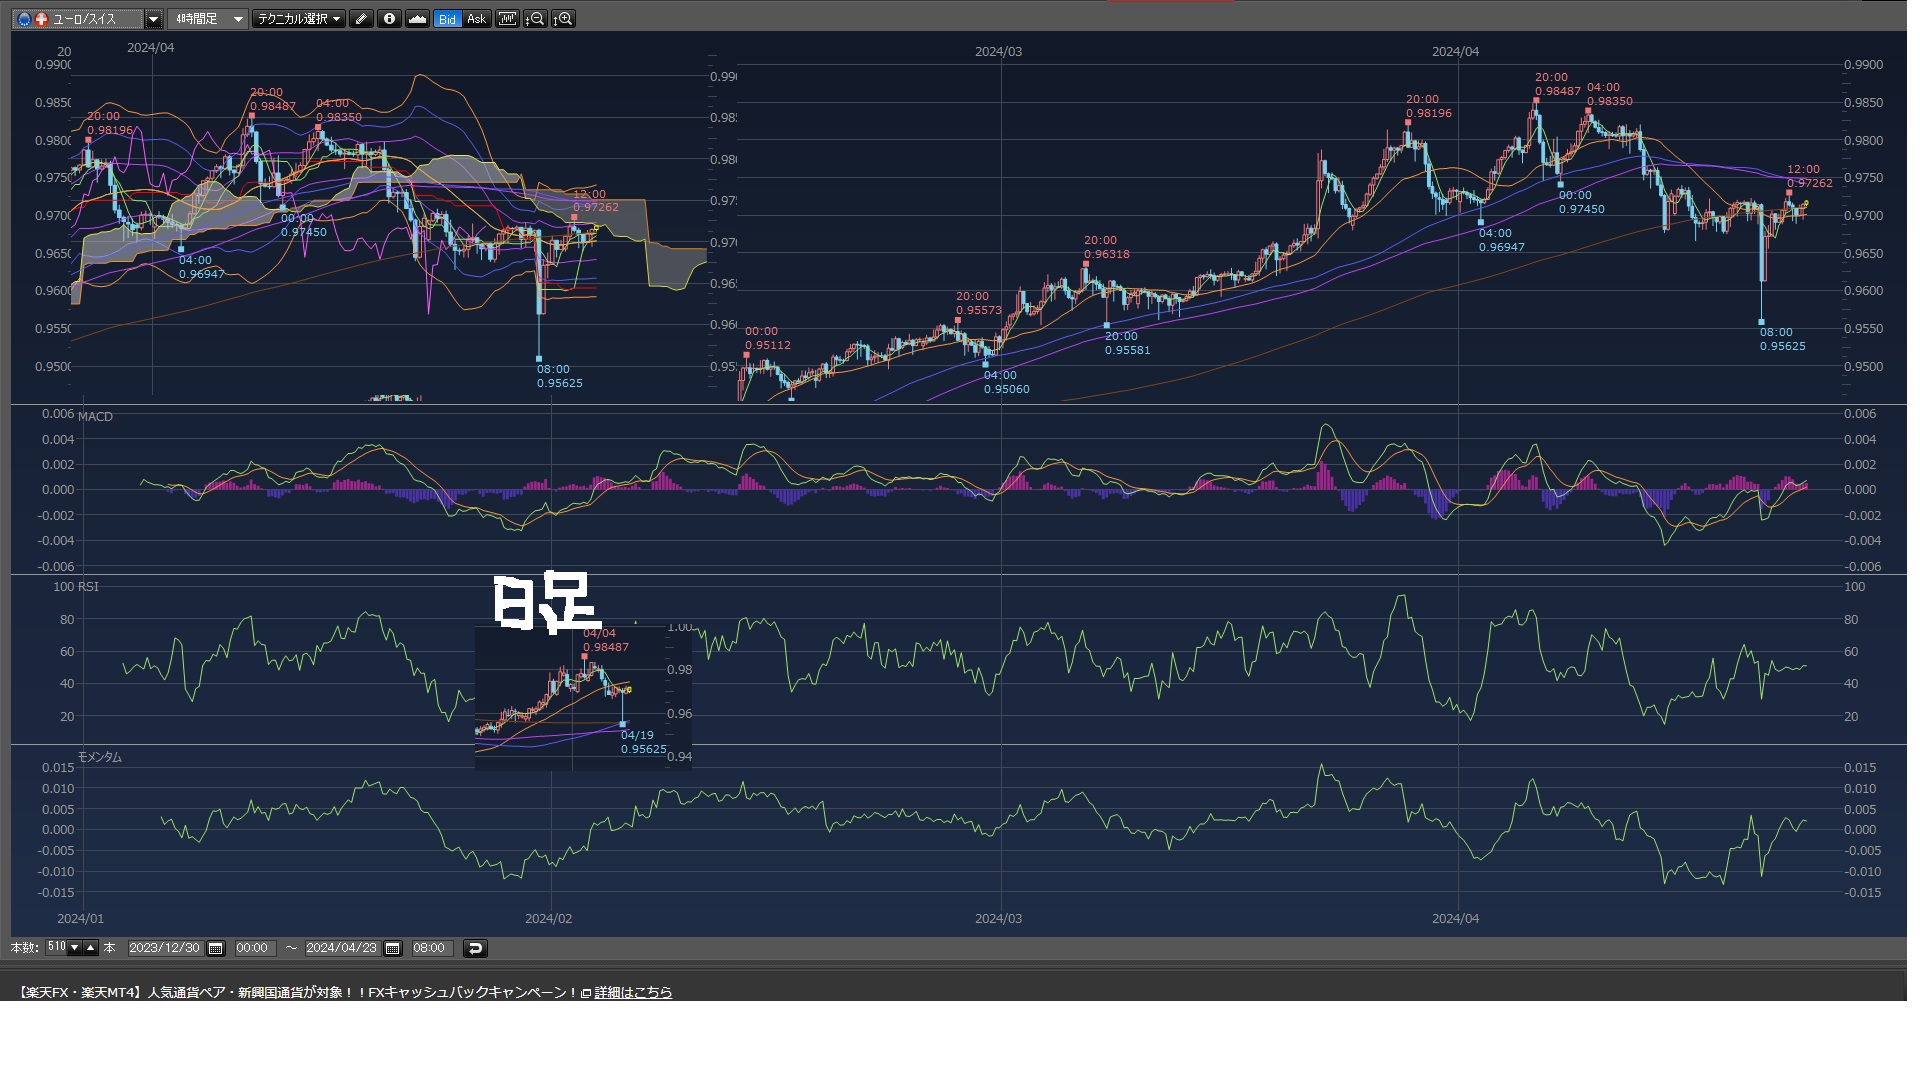Open start date calendar picker

pos(215,948)
